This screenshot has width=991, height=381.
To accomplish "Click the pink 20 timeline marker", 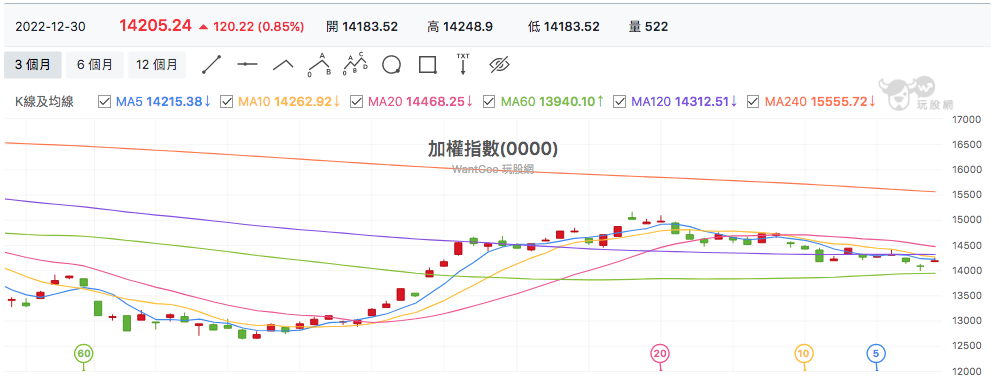I will click(x=660, y=353).
